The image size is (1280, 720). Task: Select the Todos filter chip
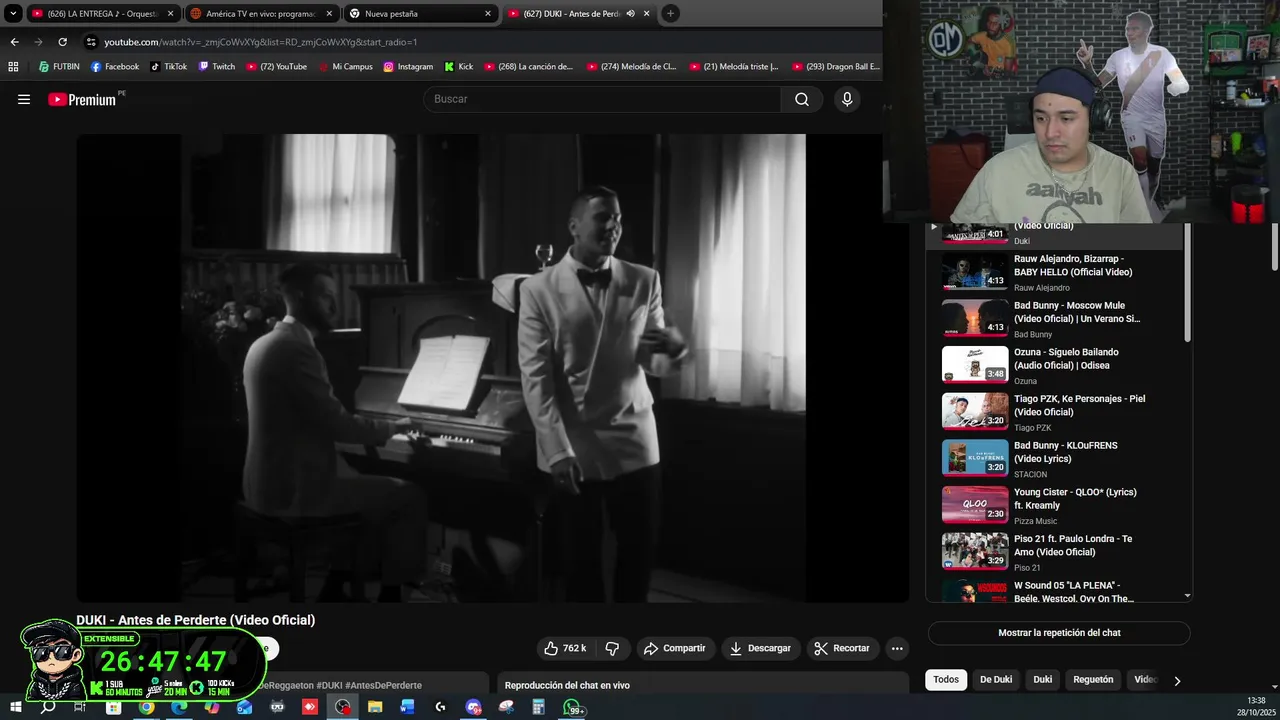[946, 680]
